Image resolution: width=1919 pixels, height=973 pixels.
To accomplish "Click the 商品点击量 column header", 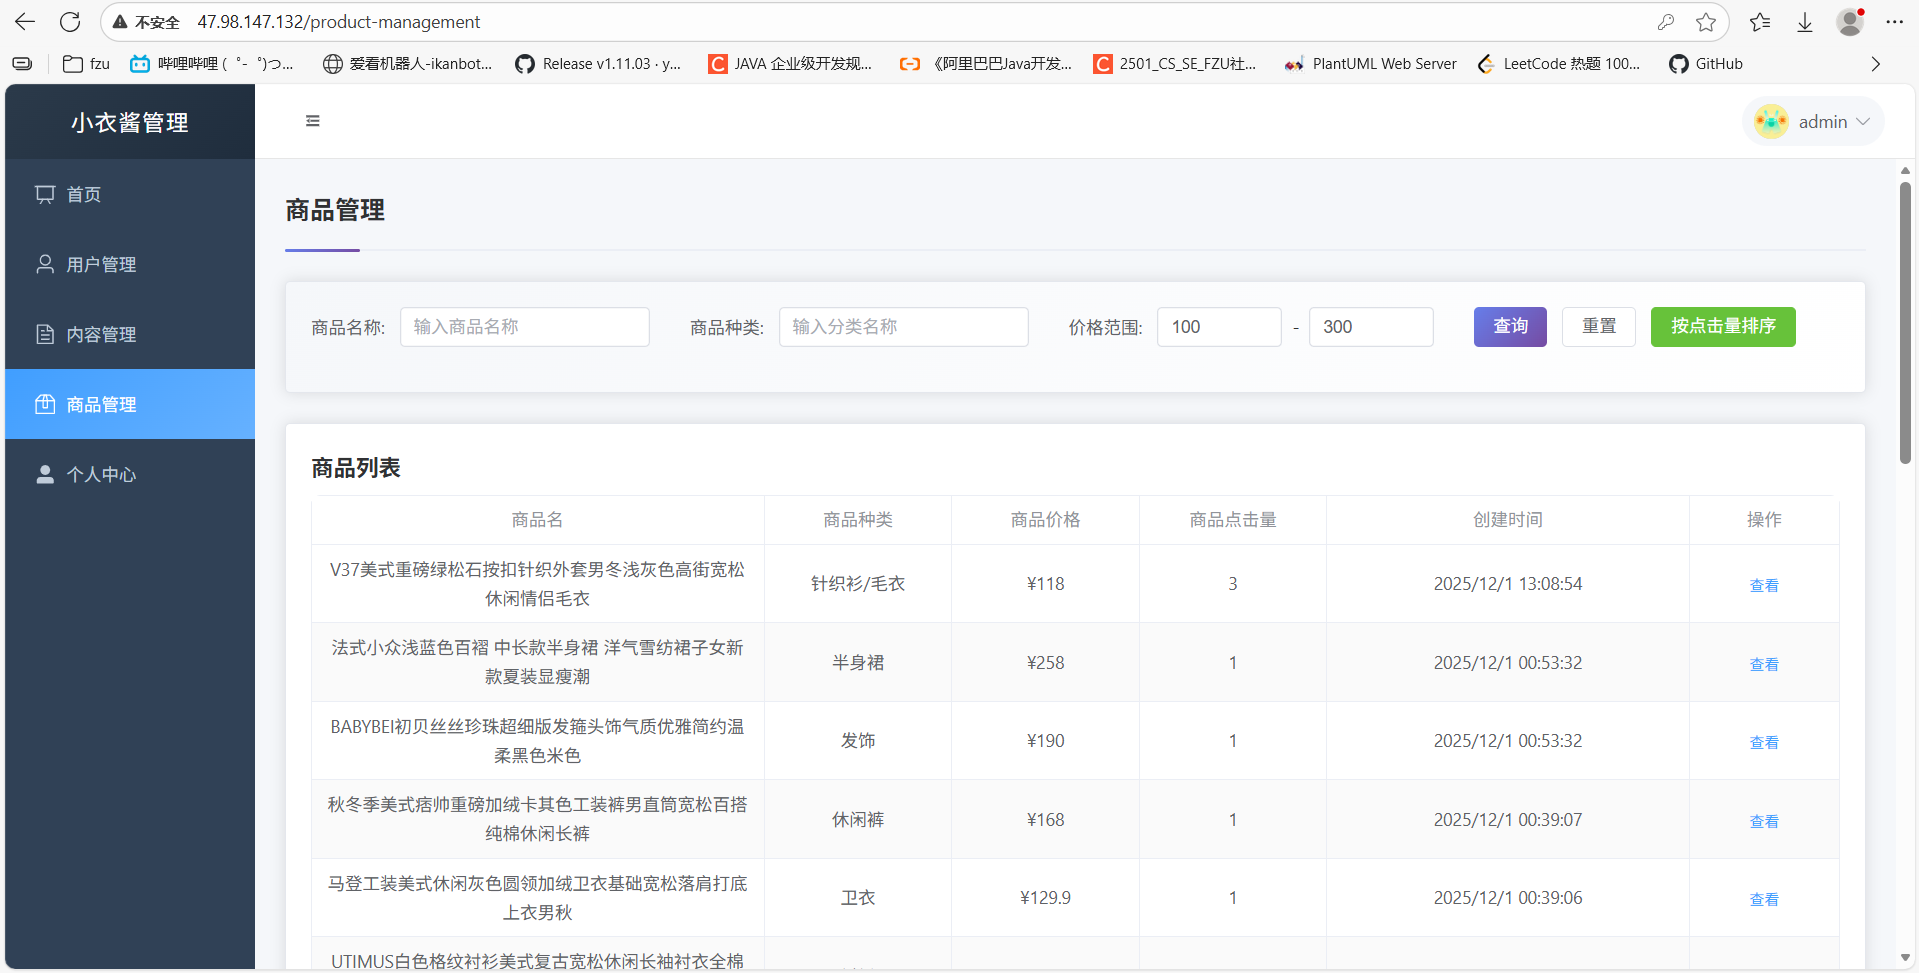I will pyautogui.click(x=1233, y=520).
